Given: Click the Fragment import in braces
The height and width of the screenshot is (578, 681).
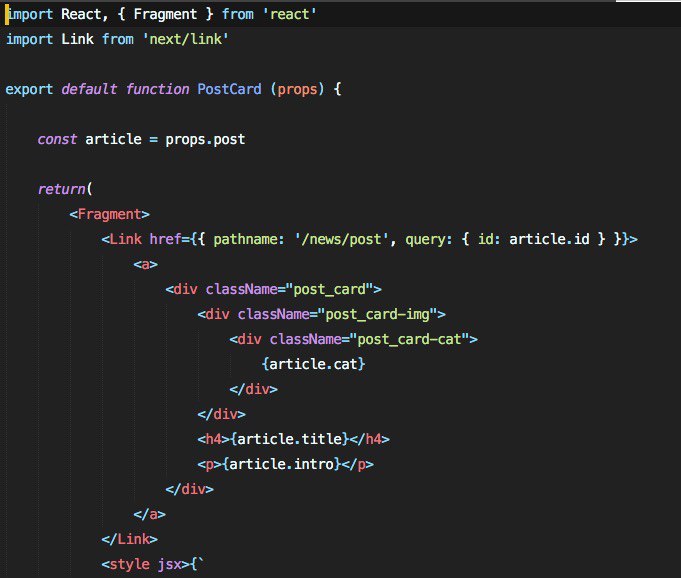Looking at the screenshot, I should 165,14.
